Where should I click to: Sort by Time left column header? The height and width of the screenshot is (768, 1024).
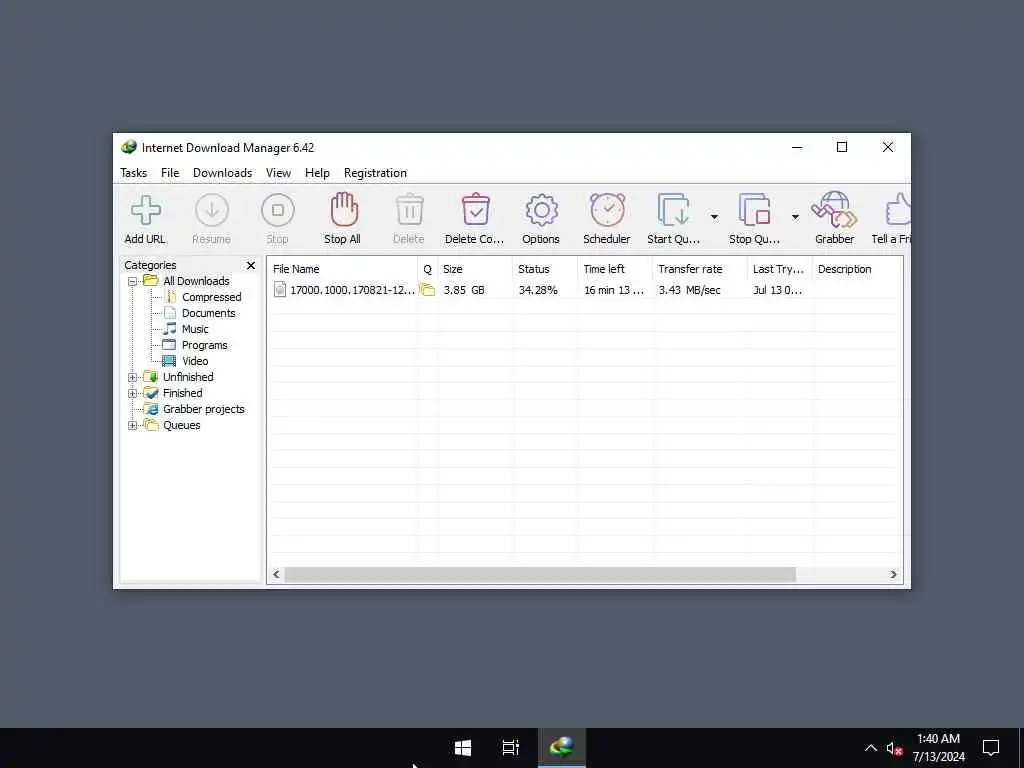(x=615, y=269)
